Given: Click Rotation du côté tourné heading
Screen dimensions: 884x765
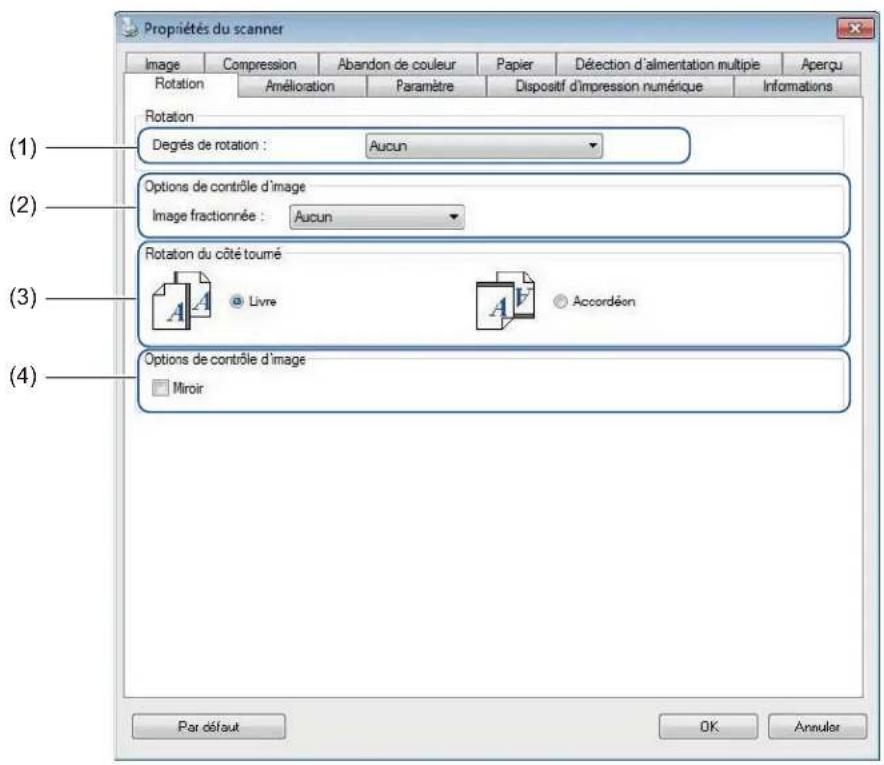Looking at the screenshot, I should tap(213, 254).
